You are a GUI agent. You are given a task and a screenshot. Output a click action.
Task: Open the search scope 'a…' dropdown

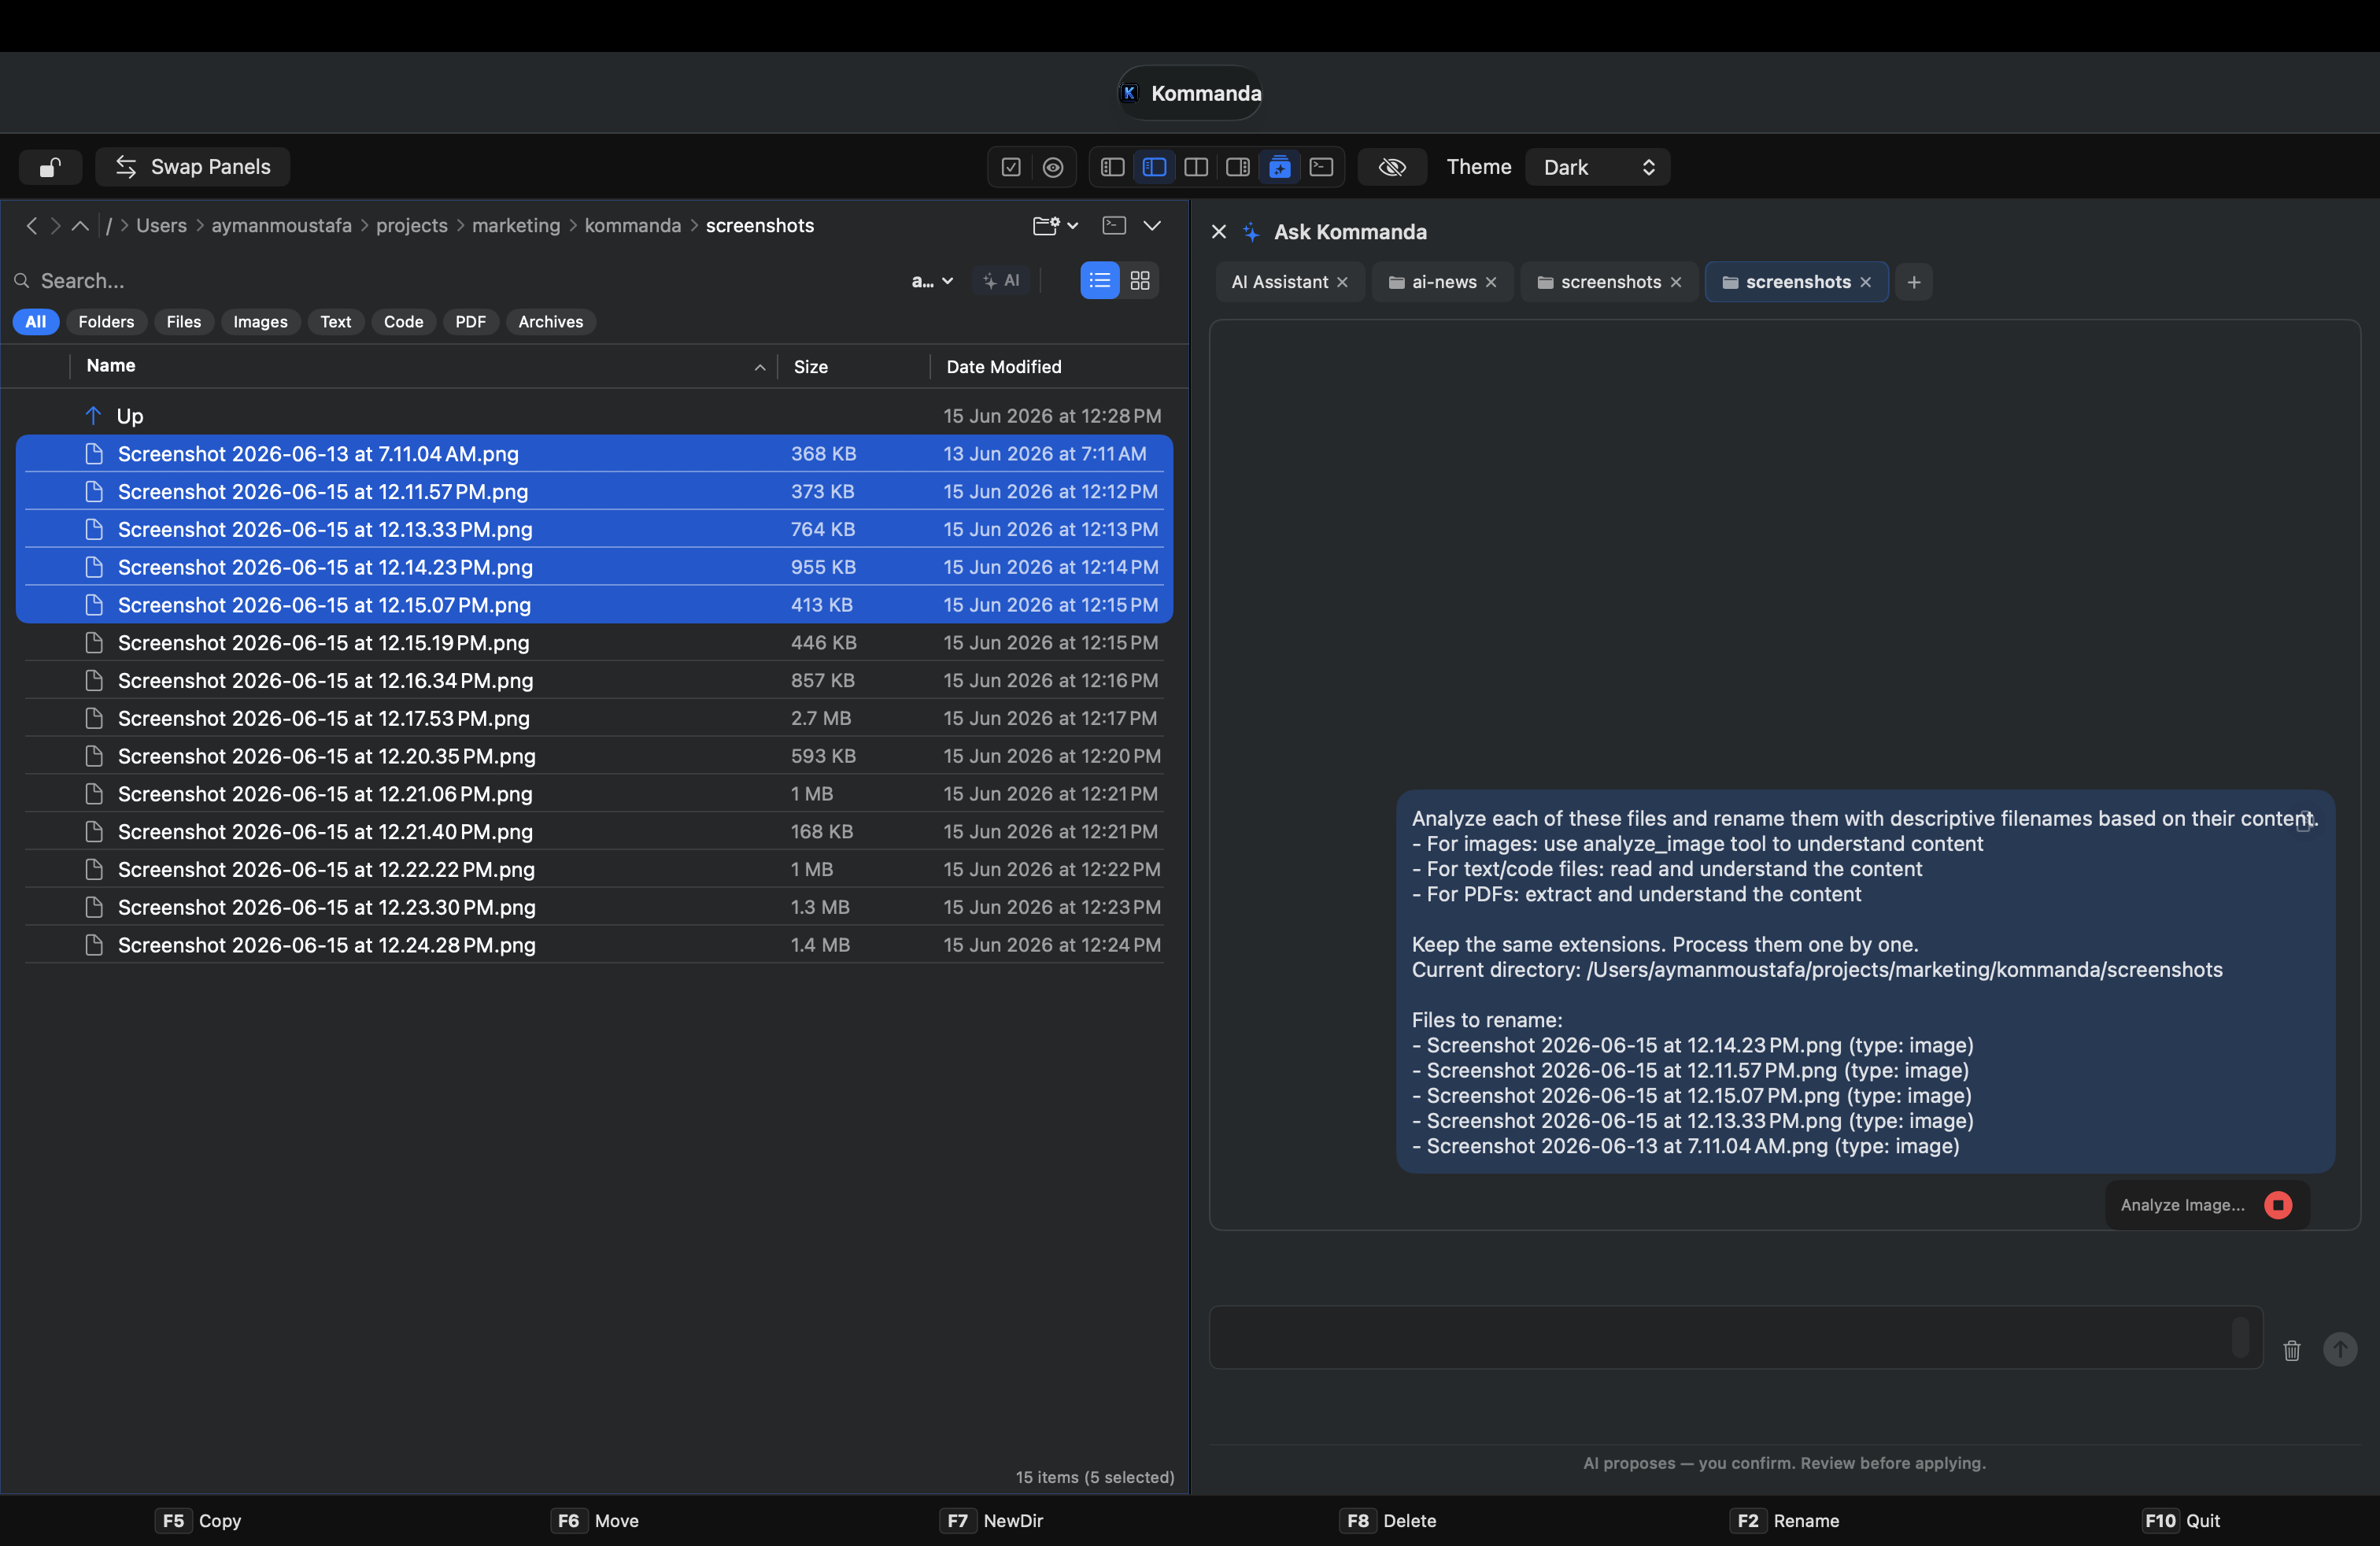click(932, 281)
